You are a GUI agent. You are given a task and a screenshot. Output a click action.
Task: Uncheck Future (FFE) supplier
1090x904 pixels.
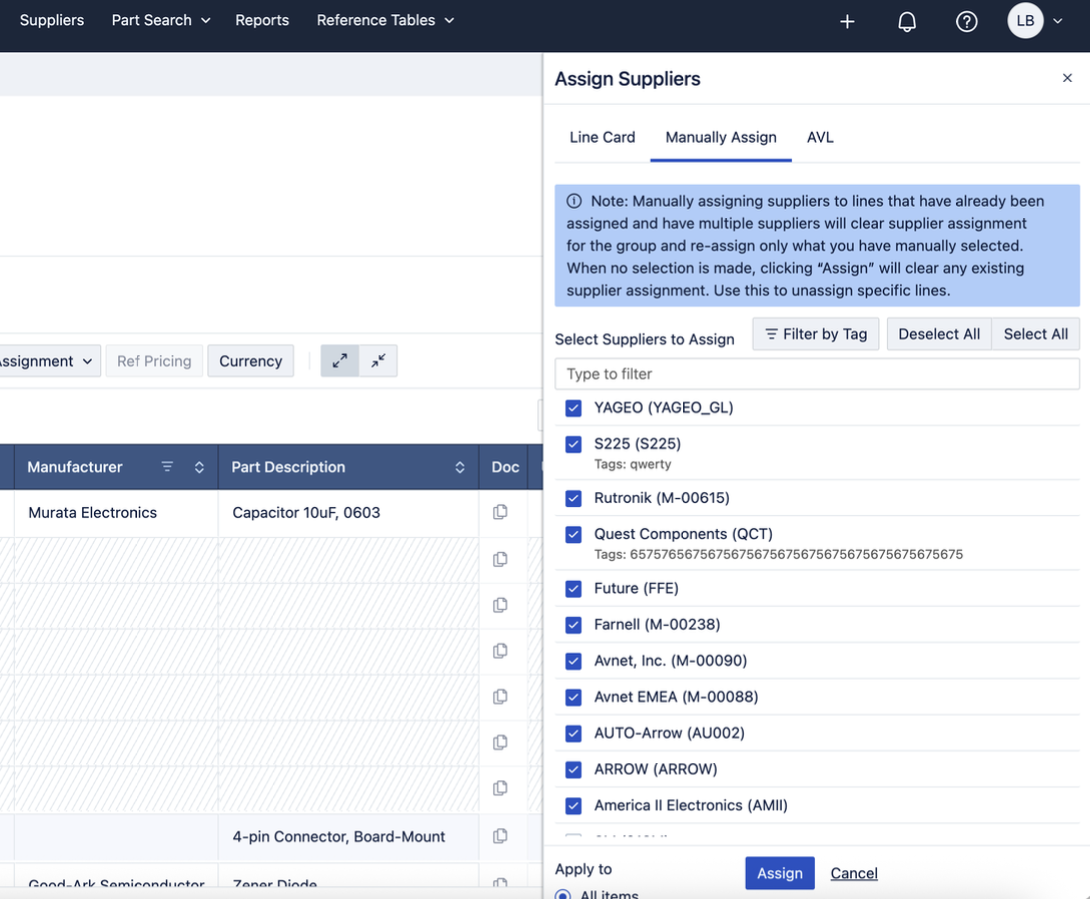click(x=574, y=589)
